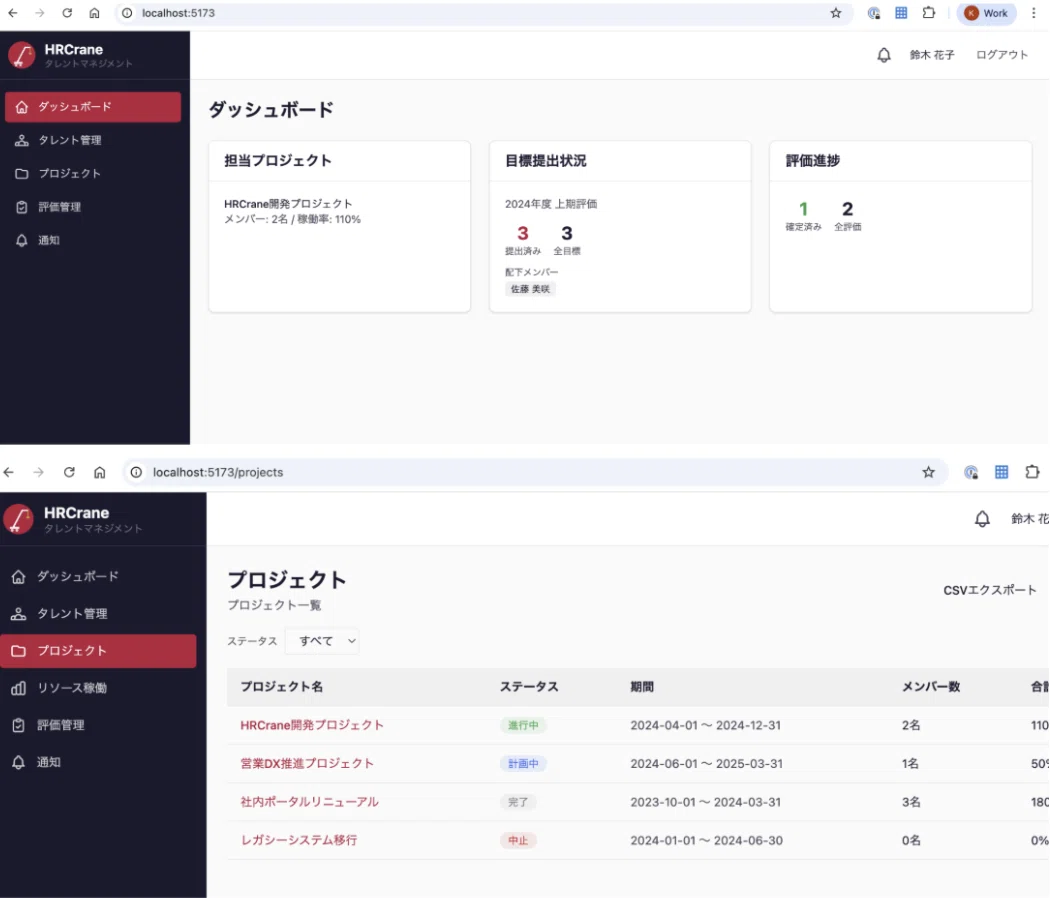
Task: Click ログアウト to log out
Action: pyautogui.click(x=1002, y=55)
